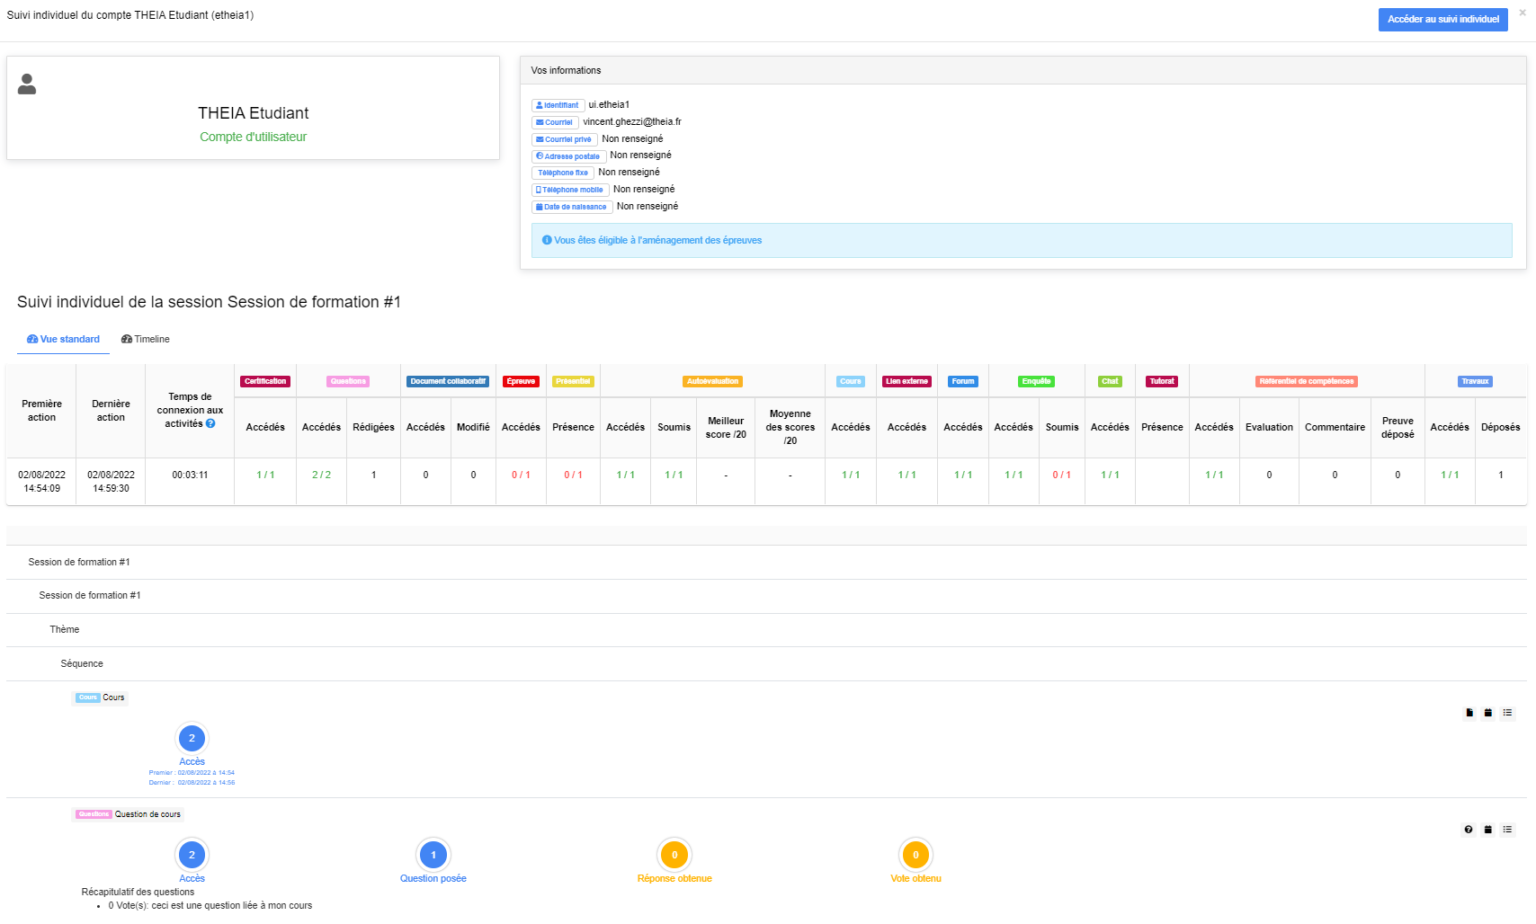
Task: Open the list icon in Question de cours row
Action: coord(1507,830)
